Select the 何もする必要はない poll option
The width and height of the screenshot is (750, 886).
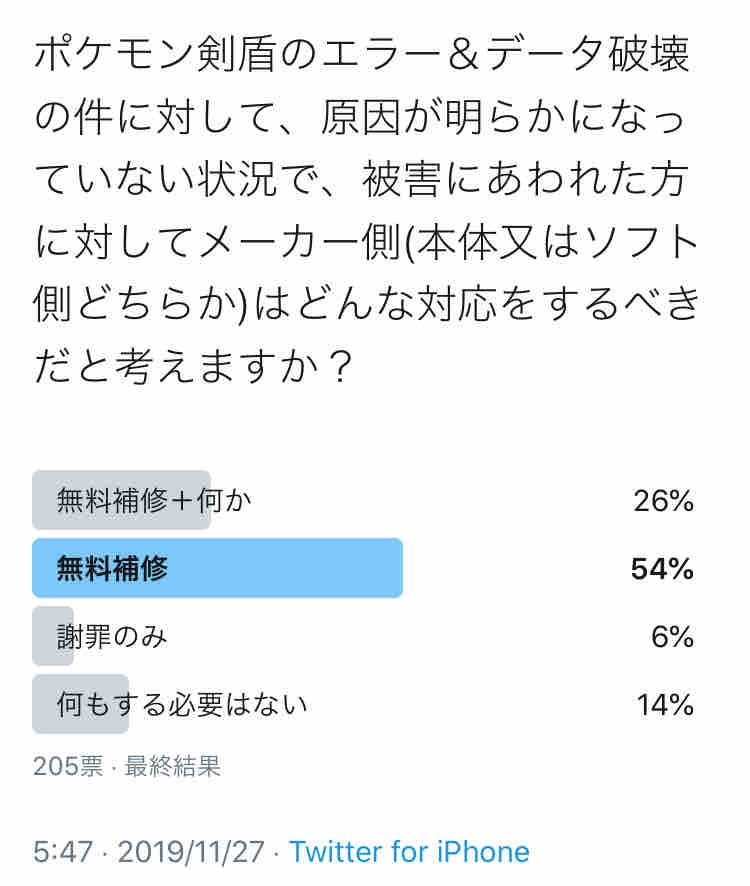(181, 705)
